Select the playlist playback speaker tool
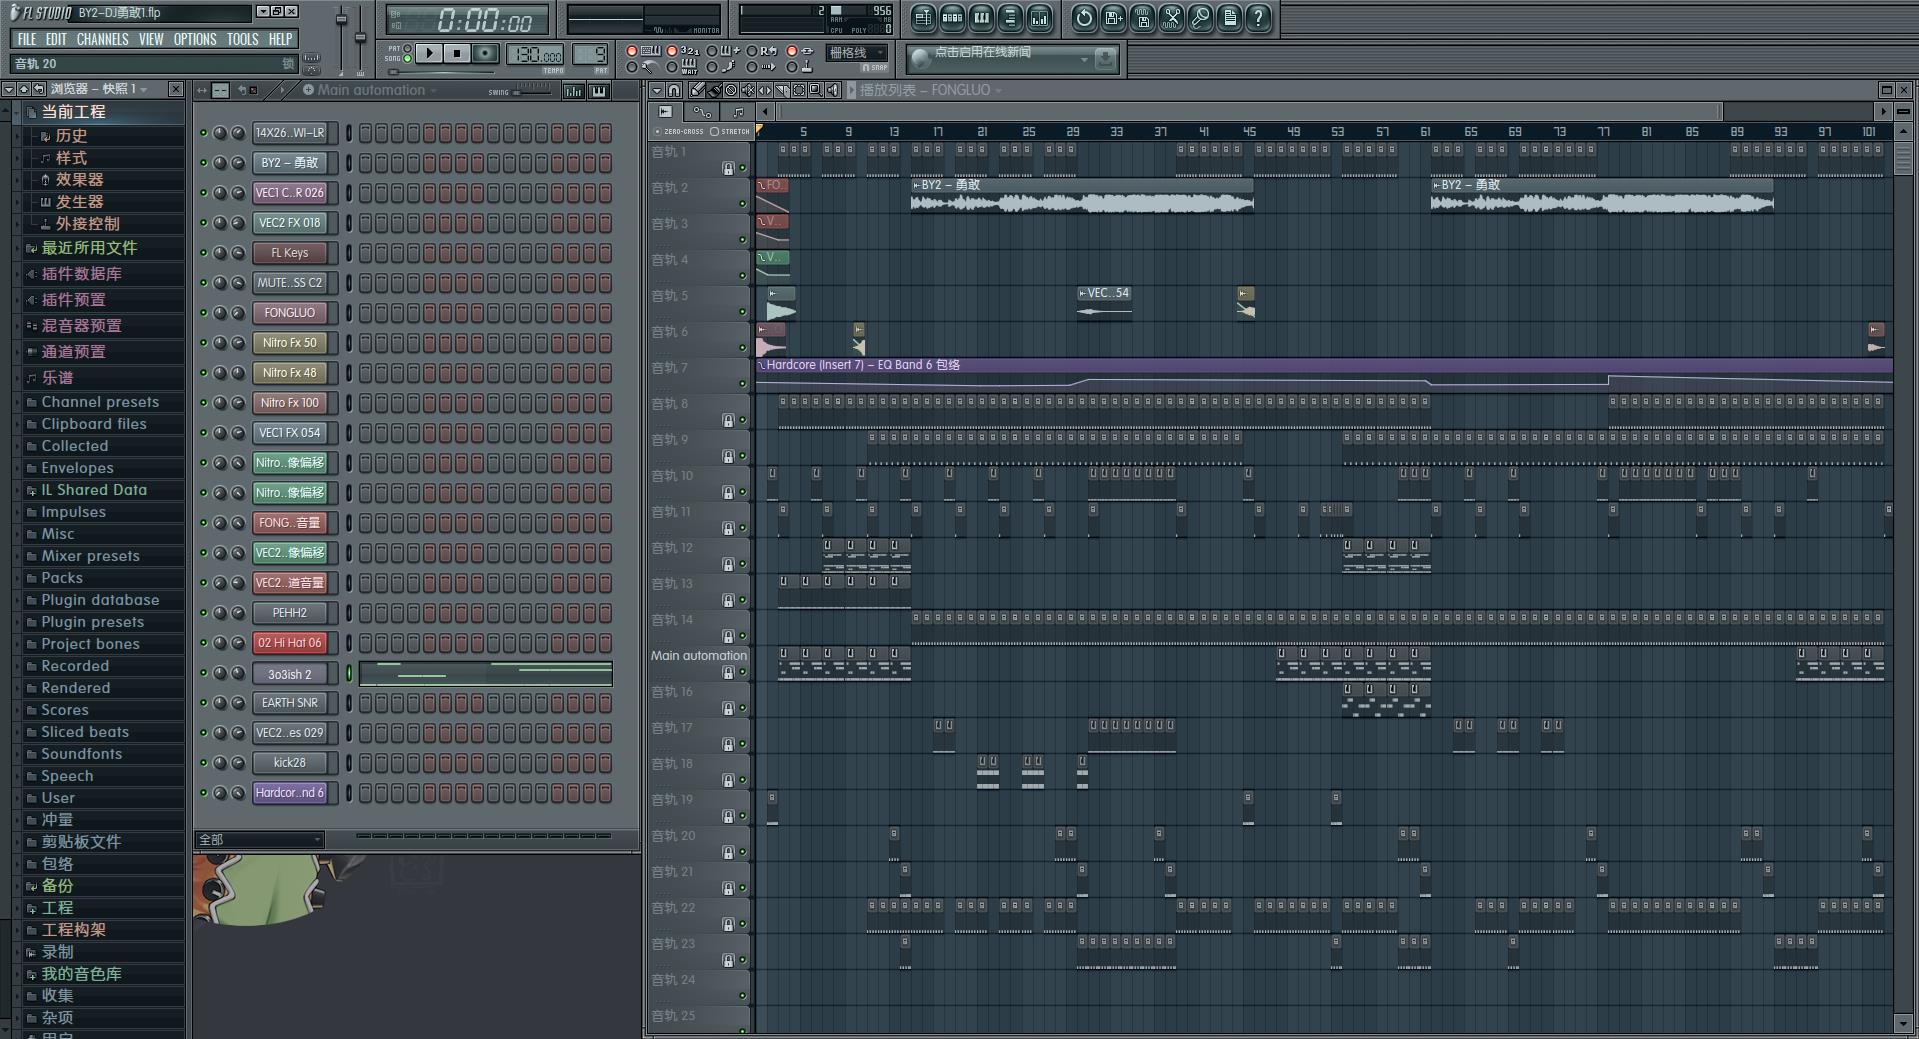The image size is (1919, 1039). (x=833, y=90)
